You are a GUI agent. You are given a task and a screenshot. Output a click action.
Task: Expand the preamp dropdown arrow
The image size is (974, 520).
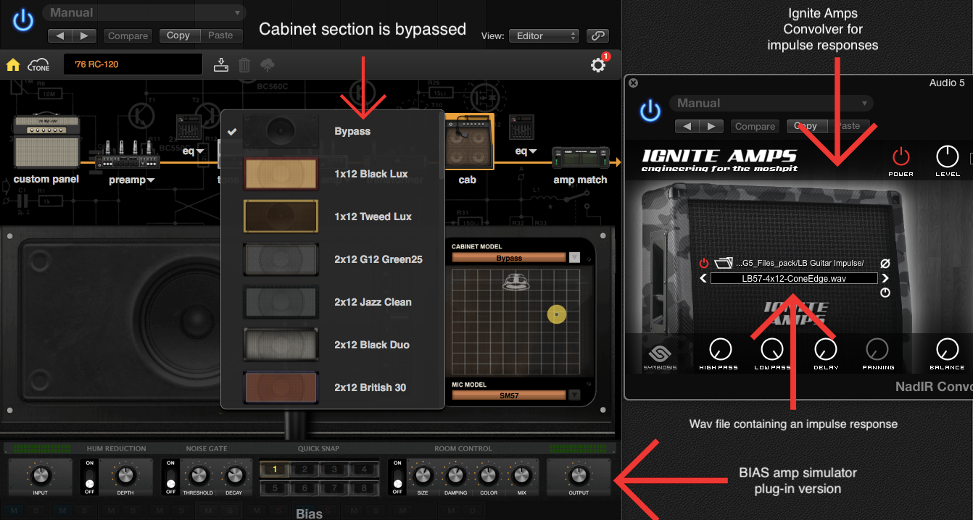click(x=150, y=181)
